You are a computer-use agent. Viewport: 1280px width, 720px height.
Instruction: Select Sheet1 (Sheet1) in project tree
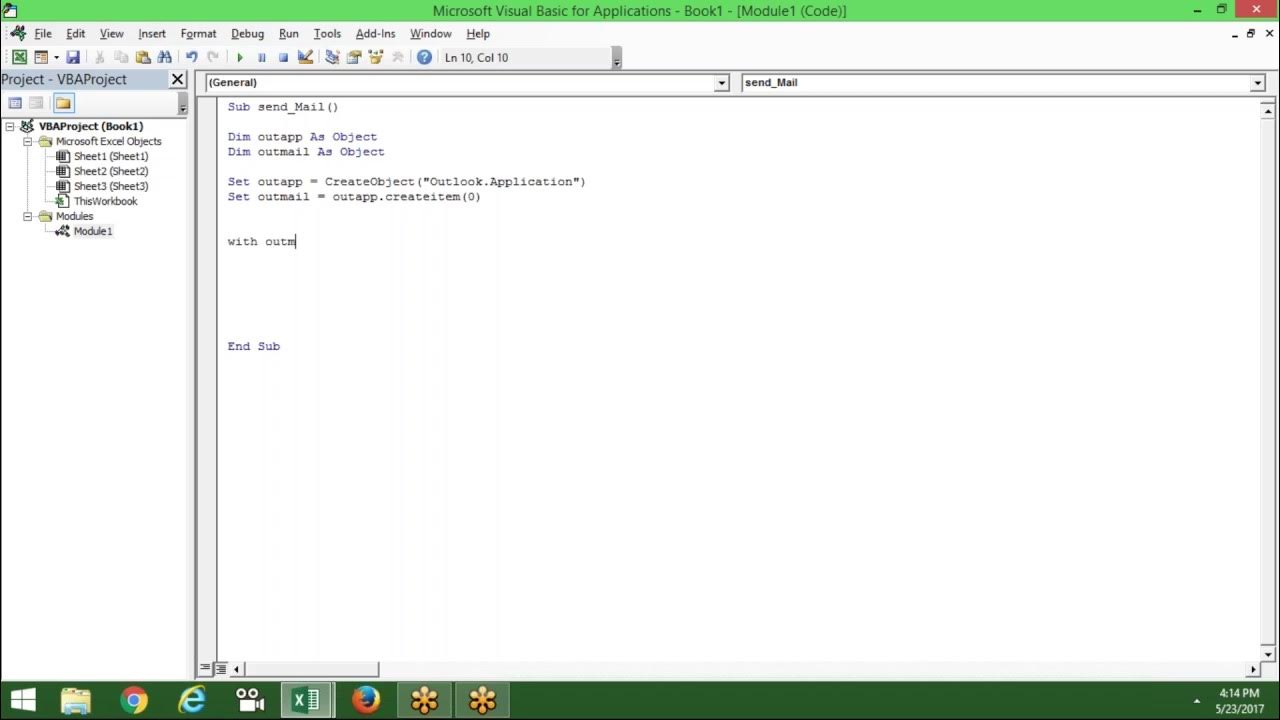click(110, 156)
